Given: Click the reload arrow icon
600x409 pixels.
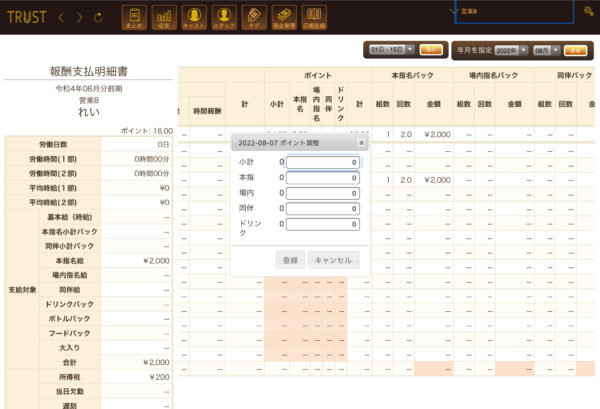Looking at the screenshot, I should (97, 18).
